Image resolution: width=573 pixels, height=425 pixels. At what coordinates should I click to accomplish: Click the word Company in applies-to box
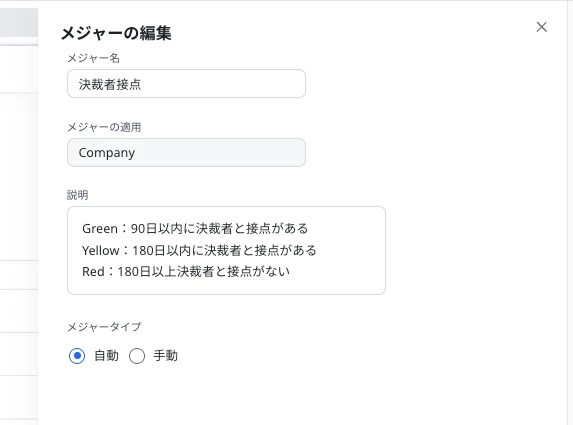[x=107, y=153]
